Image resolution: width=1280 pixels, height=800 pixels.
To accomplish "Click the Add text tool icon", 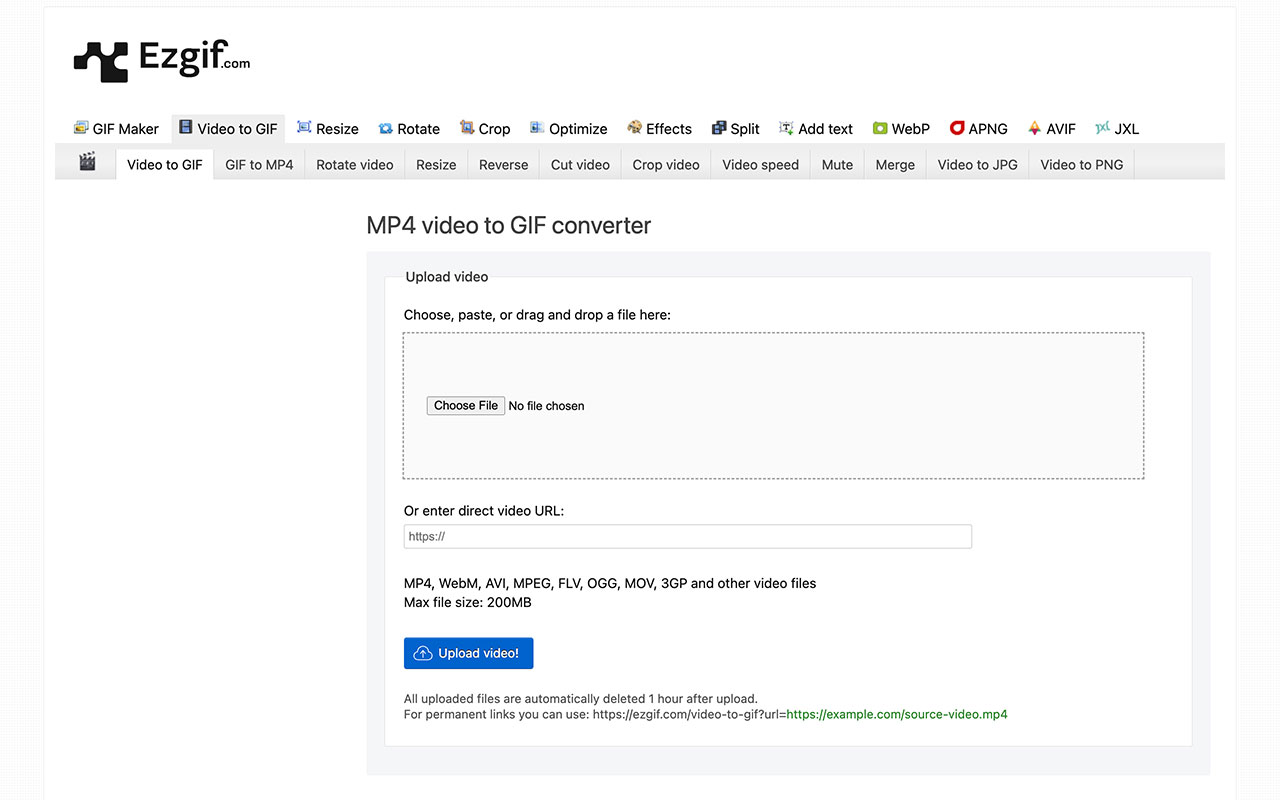I will point(786,128).
